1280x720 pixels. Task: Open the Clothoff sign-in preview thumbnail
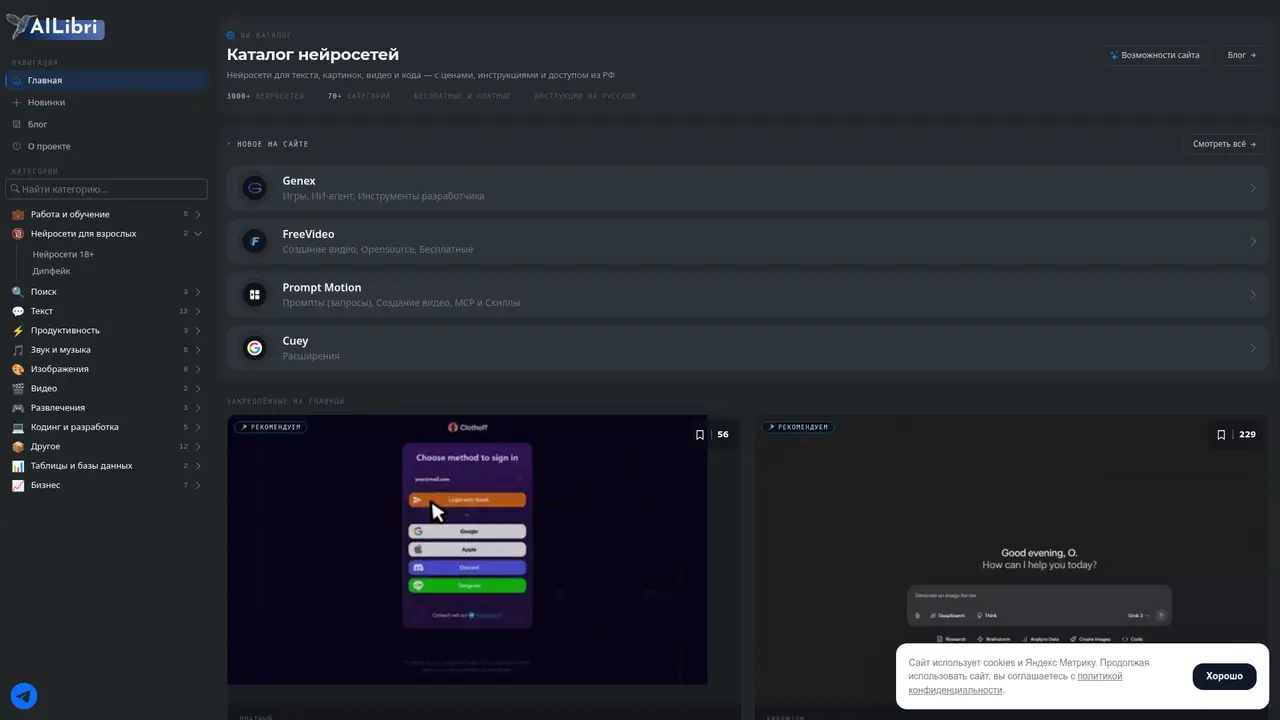(x=467, y=550)
